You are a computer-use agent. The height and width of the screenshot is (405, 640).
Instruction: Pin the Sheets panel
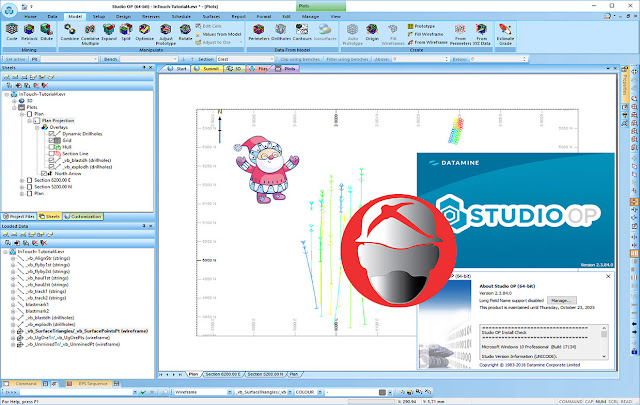point(144,67)
